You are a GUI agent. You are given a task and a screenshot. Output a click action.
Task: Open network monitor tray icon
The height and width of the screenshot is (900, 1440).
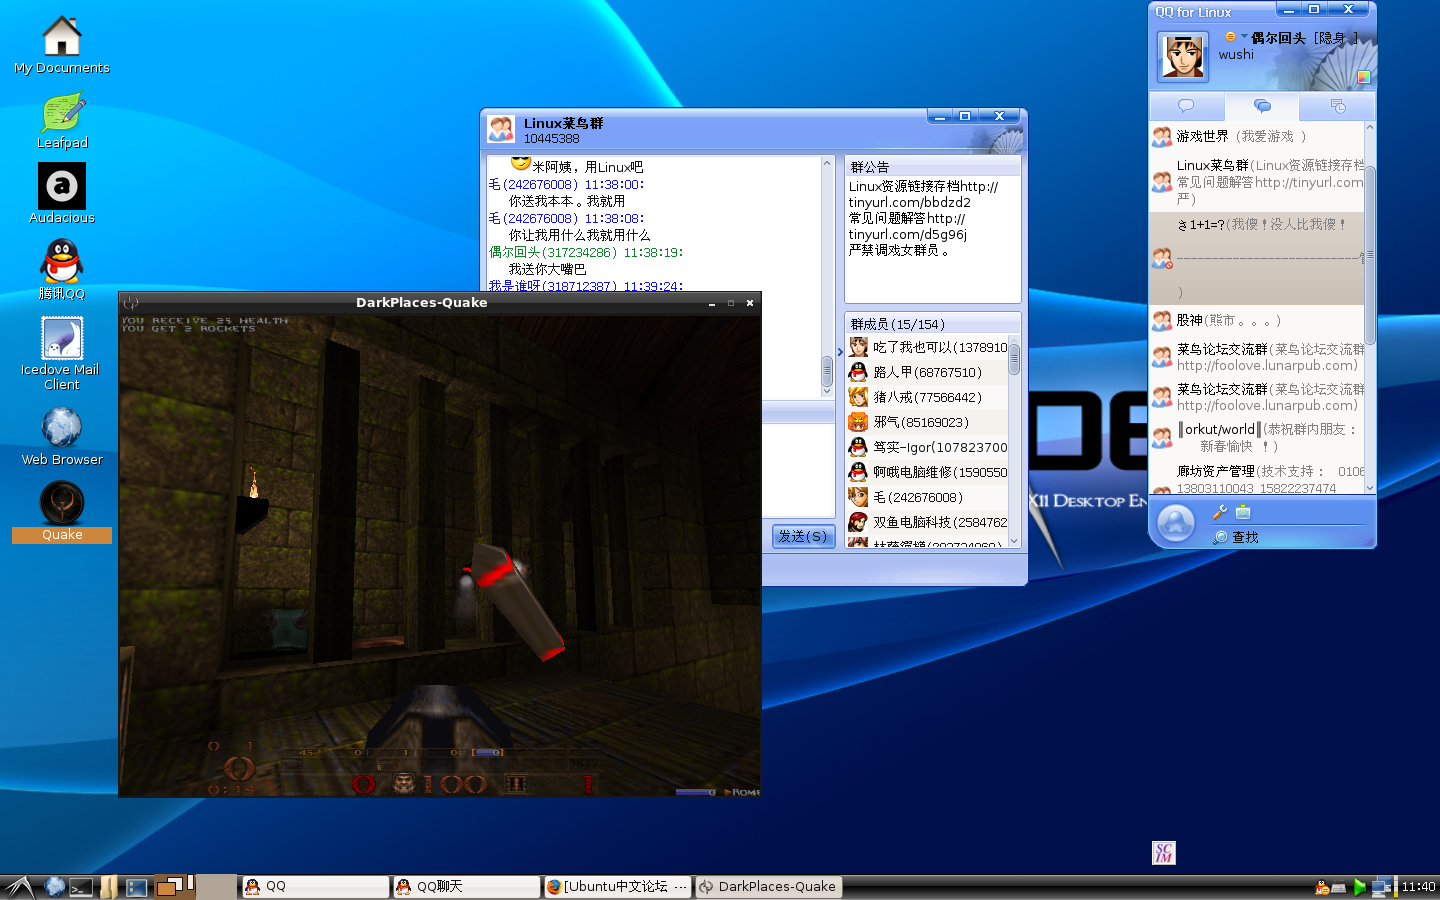[1382, 887]
